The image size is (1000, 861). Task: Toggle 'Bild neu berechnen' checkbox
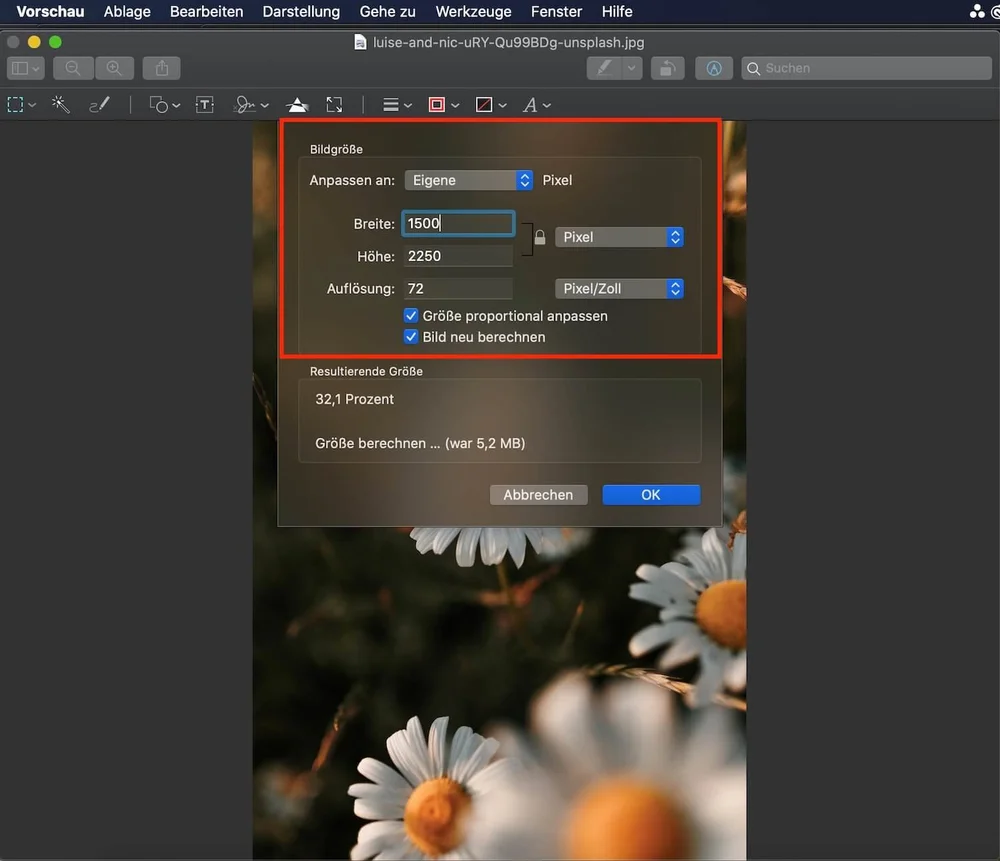coord(411,337)
